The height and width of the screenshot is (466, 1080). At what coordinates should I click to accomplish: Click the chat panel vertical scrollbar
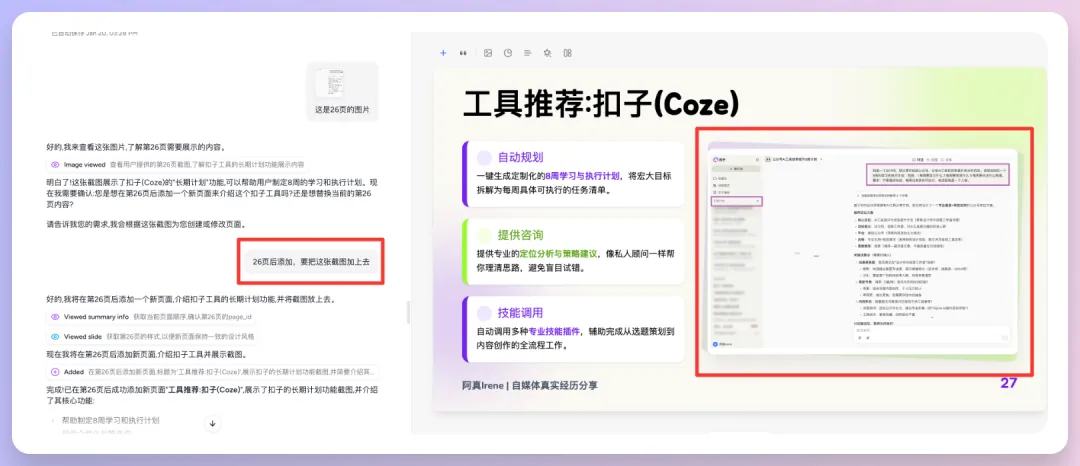click(408, 313)
